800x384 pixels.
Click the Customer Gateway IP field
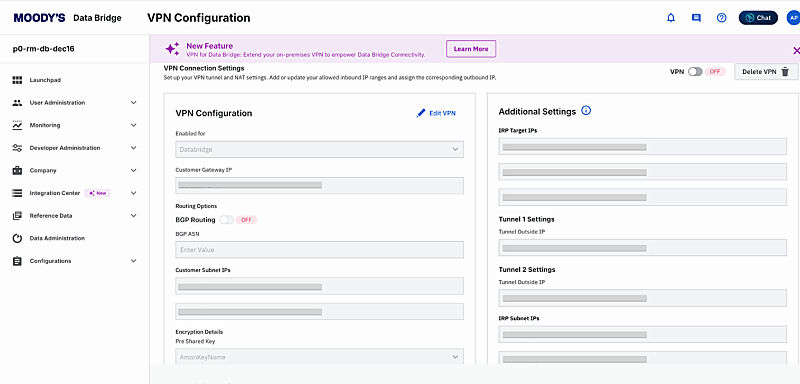click(319, 185)
